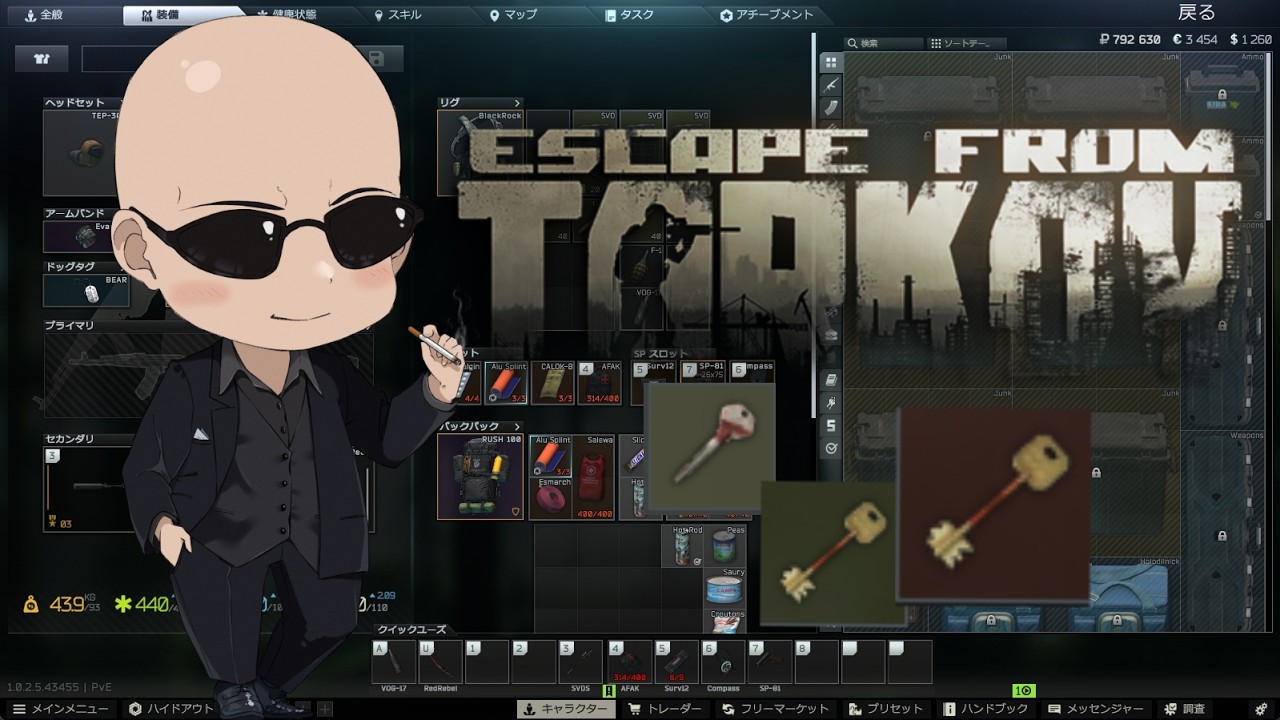Select the AFAK kit in pockets
The image size is (1280, 720).
click(599, 384)
